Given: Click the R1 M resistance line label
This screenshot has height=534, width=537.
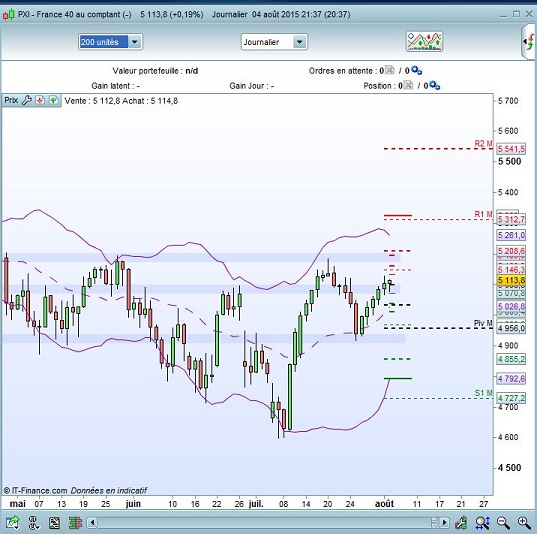Looking at the screenshot, I should [483, 214].
